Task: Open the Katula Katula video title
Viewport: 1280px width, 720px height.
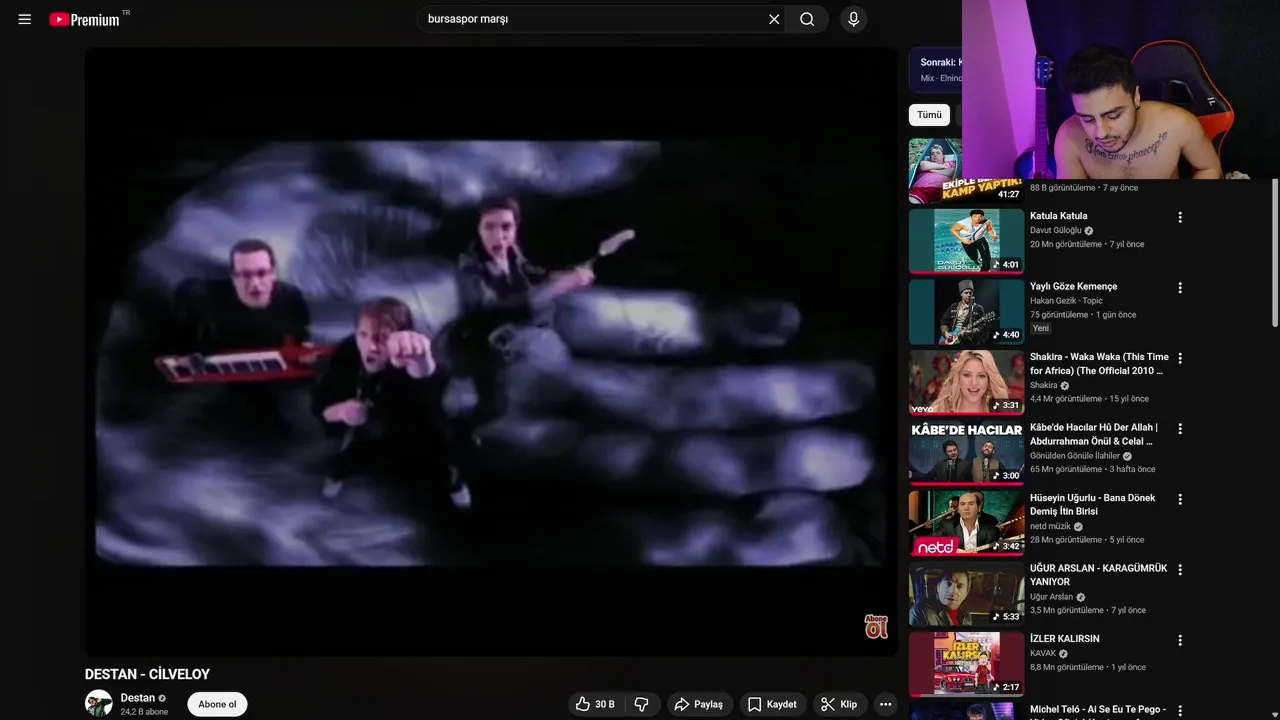Action: pyautogui.click(x=1058, y=216)
